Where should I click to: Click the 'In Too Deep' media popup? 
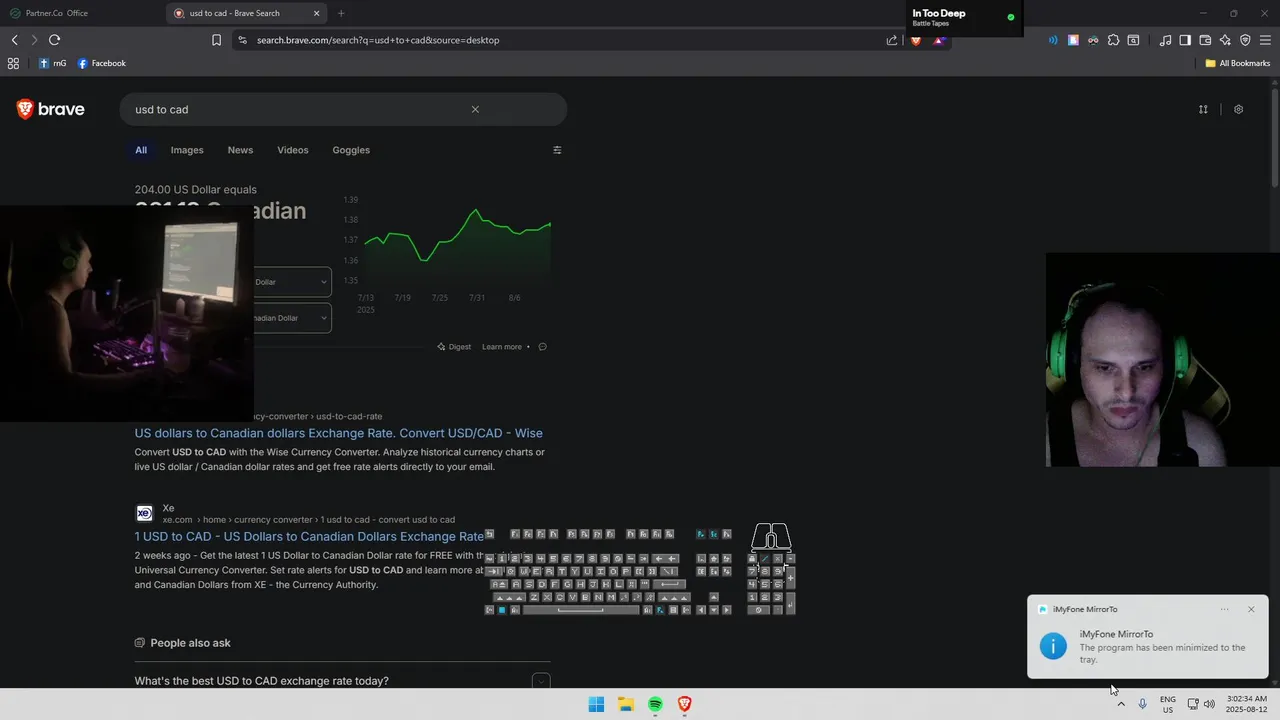pyautogui.click(x=963, y=18)
